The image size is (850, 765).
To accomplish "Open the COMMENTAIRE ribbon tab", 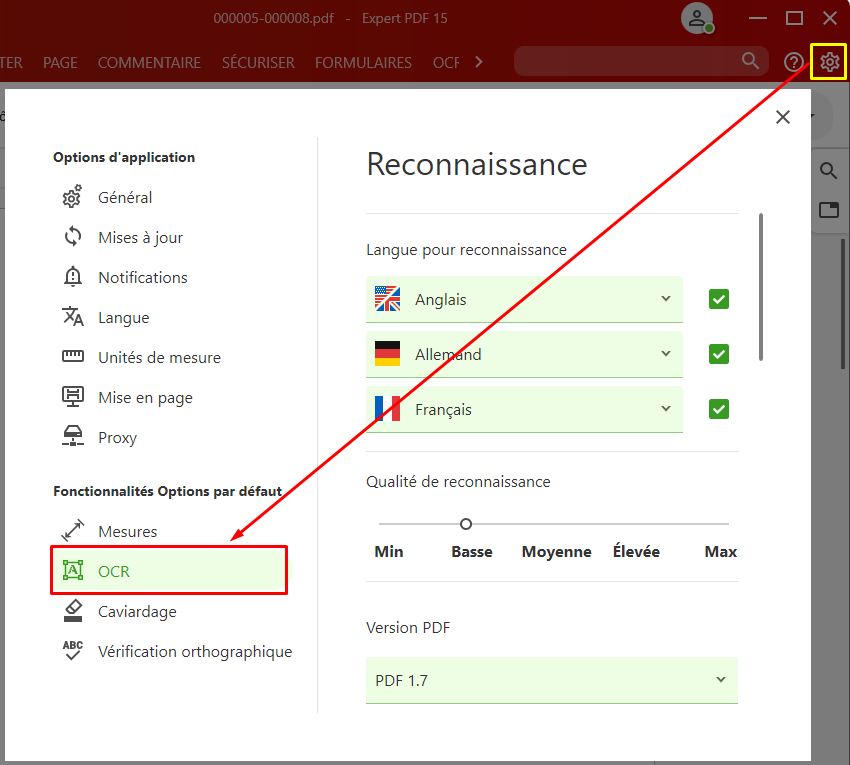I will [149, 63].
